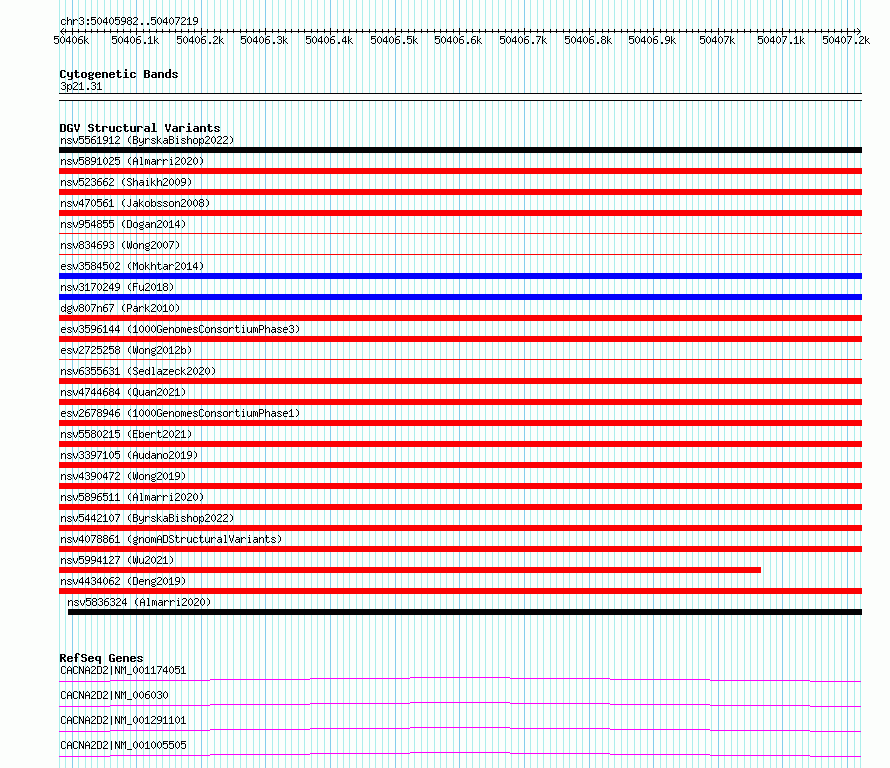
Task: Click the black bar under nsv5836324
Action: click(x=465, y=612)
